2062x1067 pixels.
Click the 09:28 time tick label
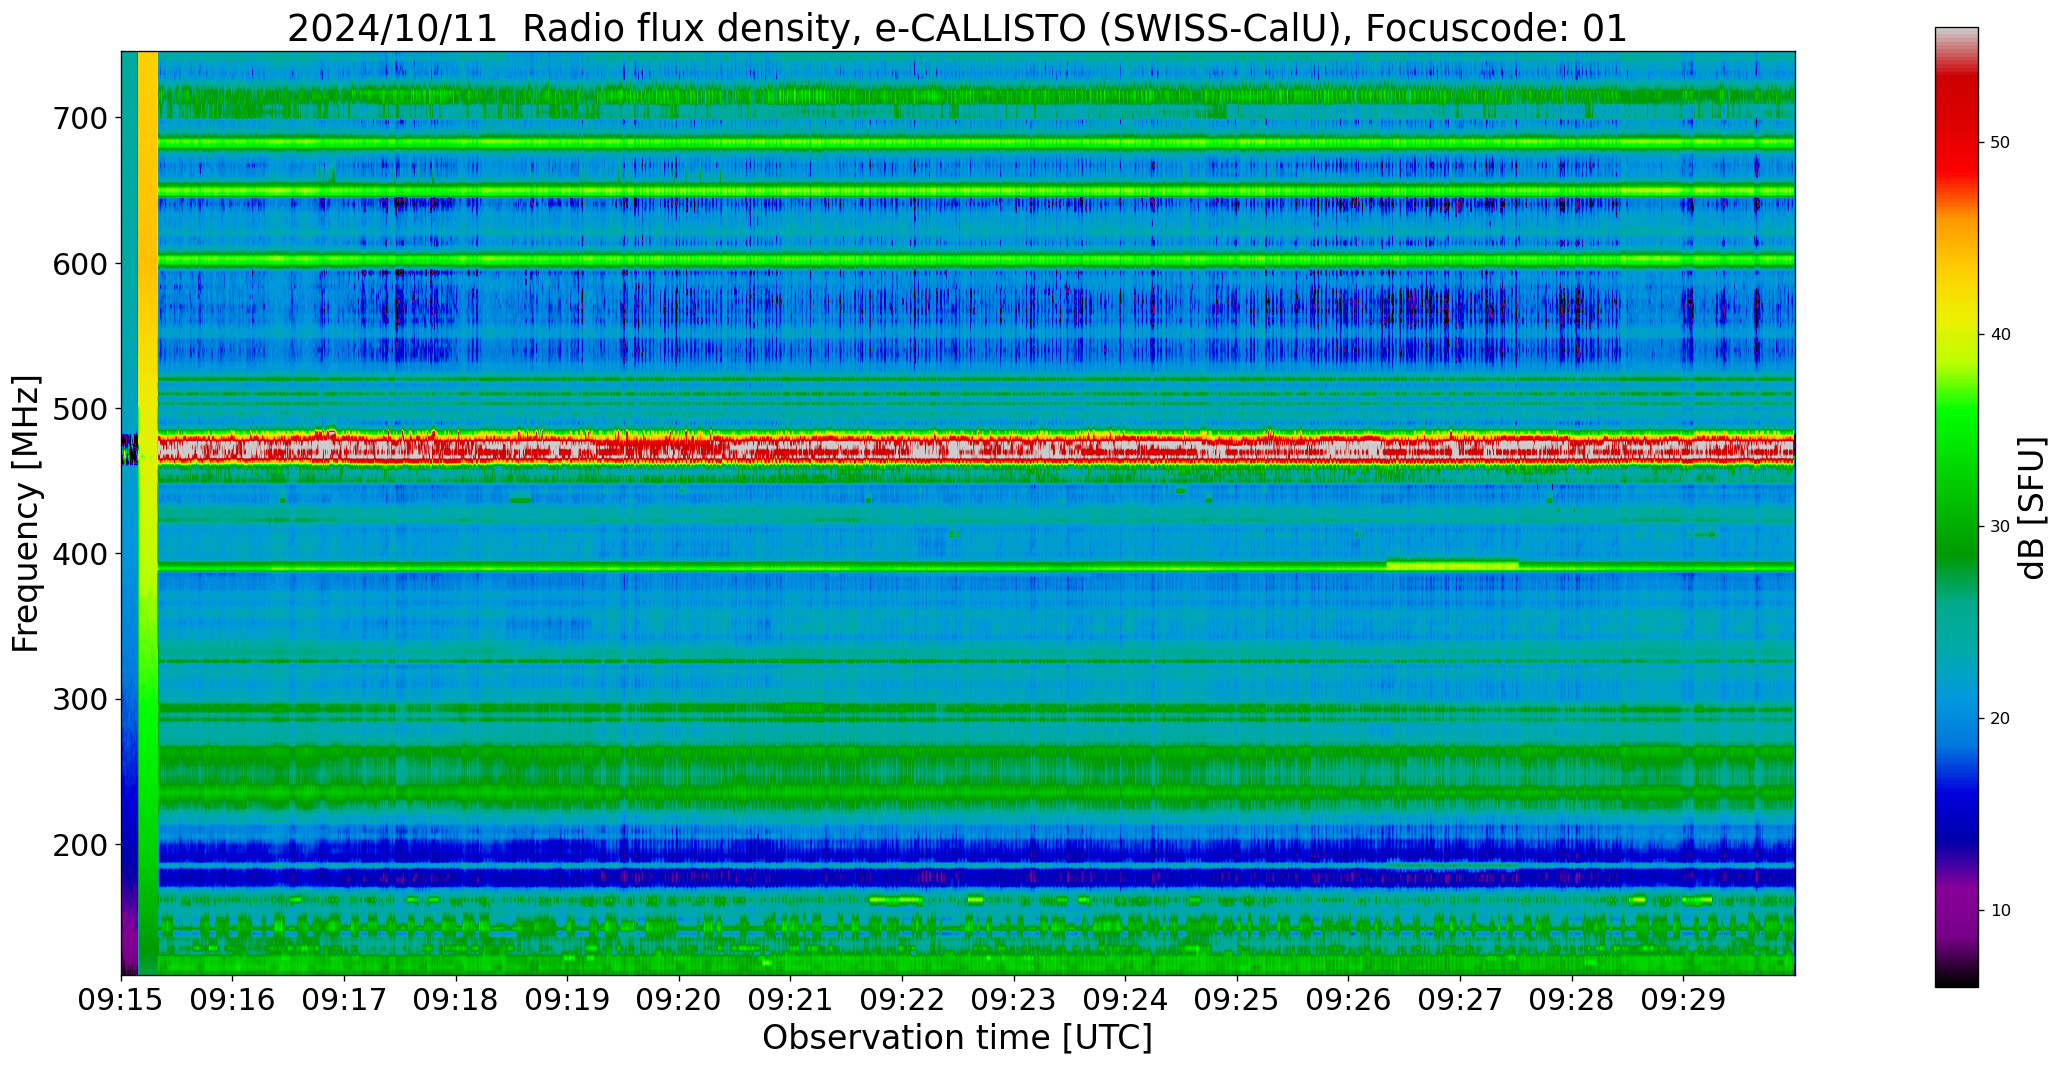[x=1572, y=1000]
